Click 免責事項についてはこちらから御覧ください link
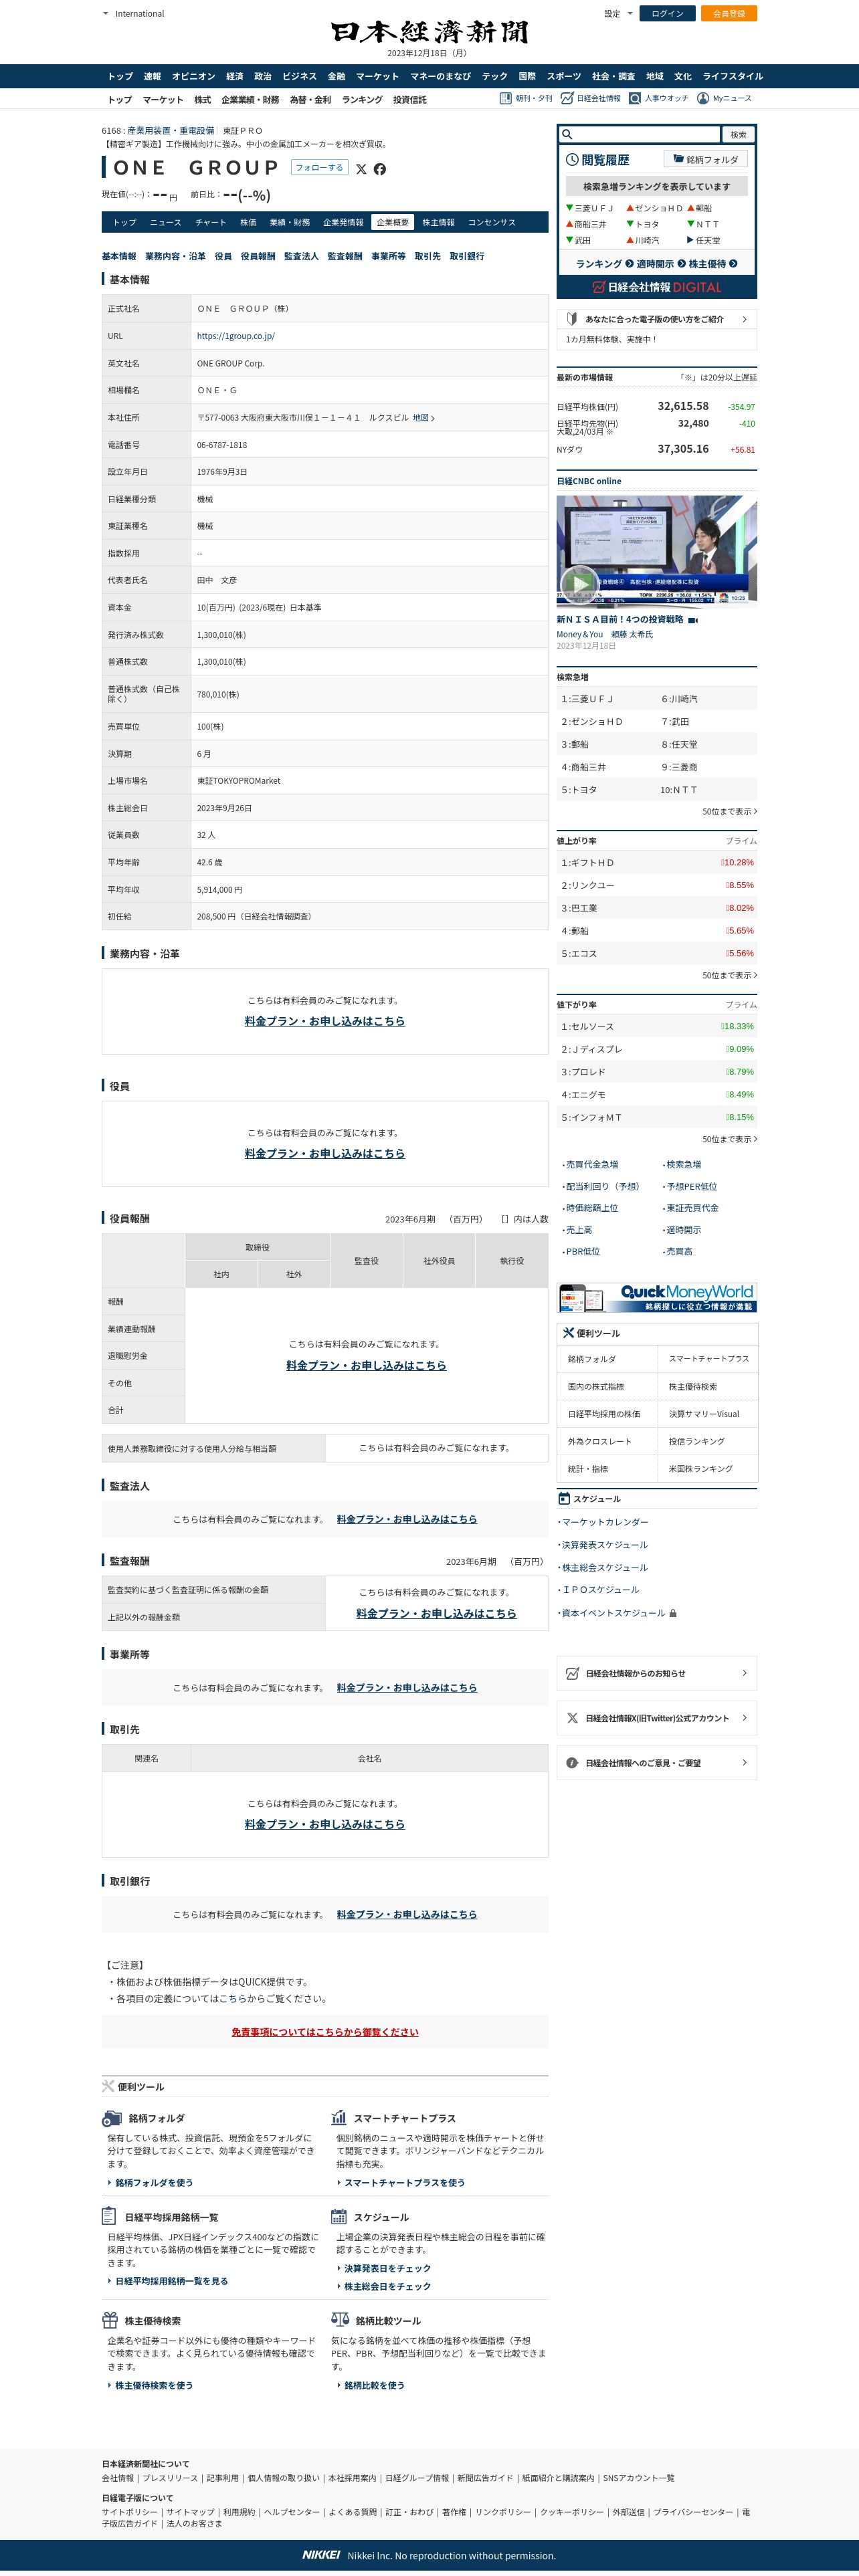859x2576 pixels. [325, 2032]
